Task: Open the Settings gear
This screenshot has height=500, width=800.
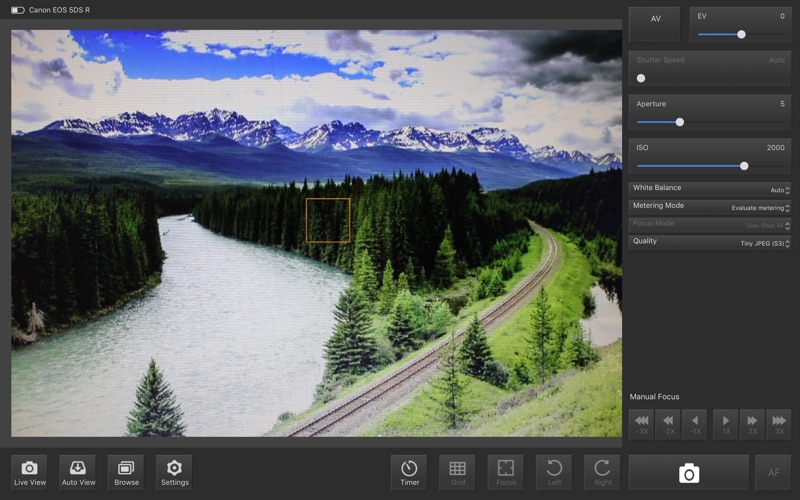Action: click(174, 473)
